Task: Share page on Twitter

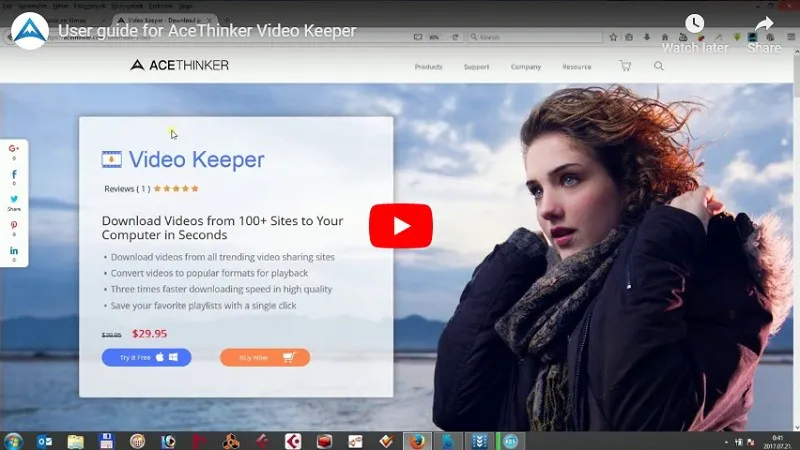Action: click(14, 199)
